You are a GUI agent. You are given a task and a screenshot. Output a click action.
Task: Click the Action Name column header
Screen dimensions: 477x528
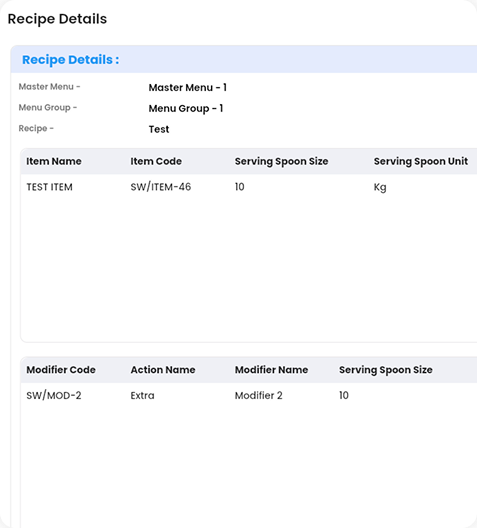click(x=163, y=370)
